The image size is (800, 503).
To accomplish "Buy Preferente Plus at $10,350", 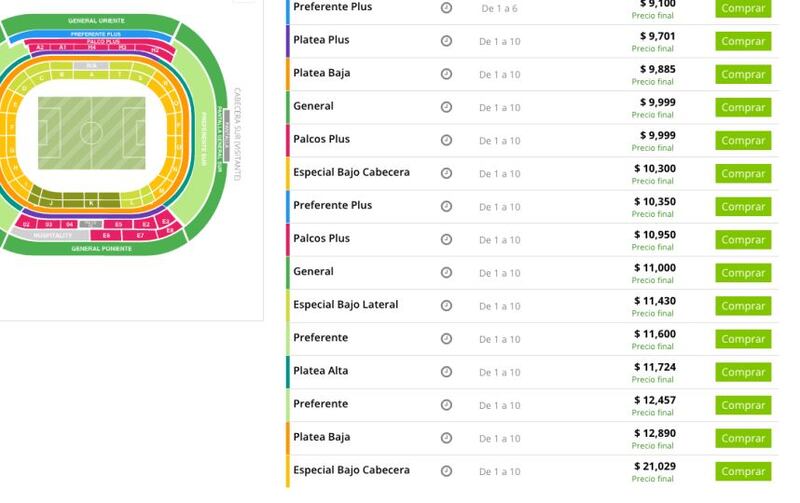I will [743, 207].
